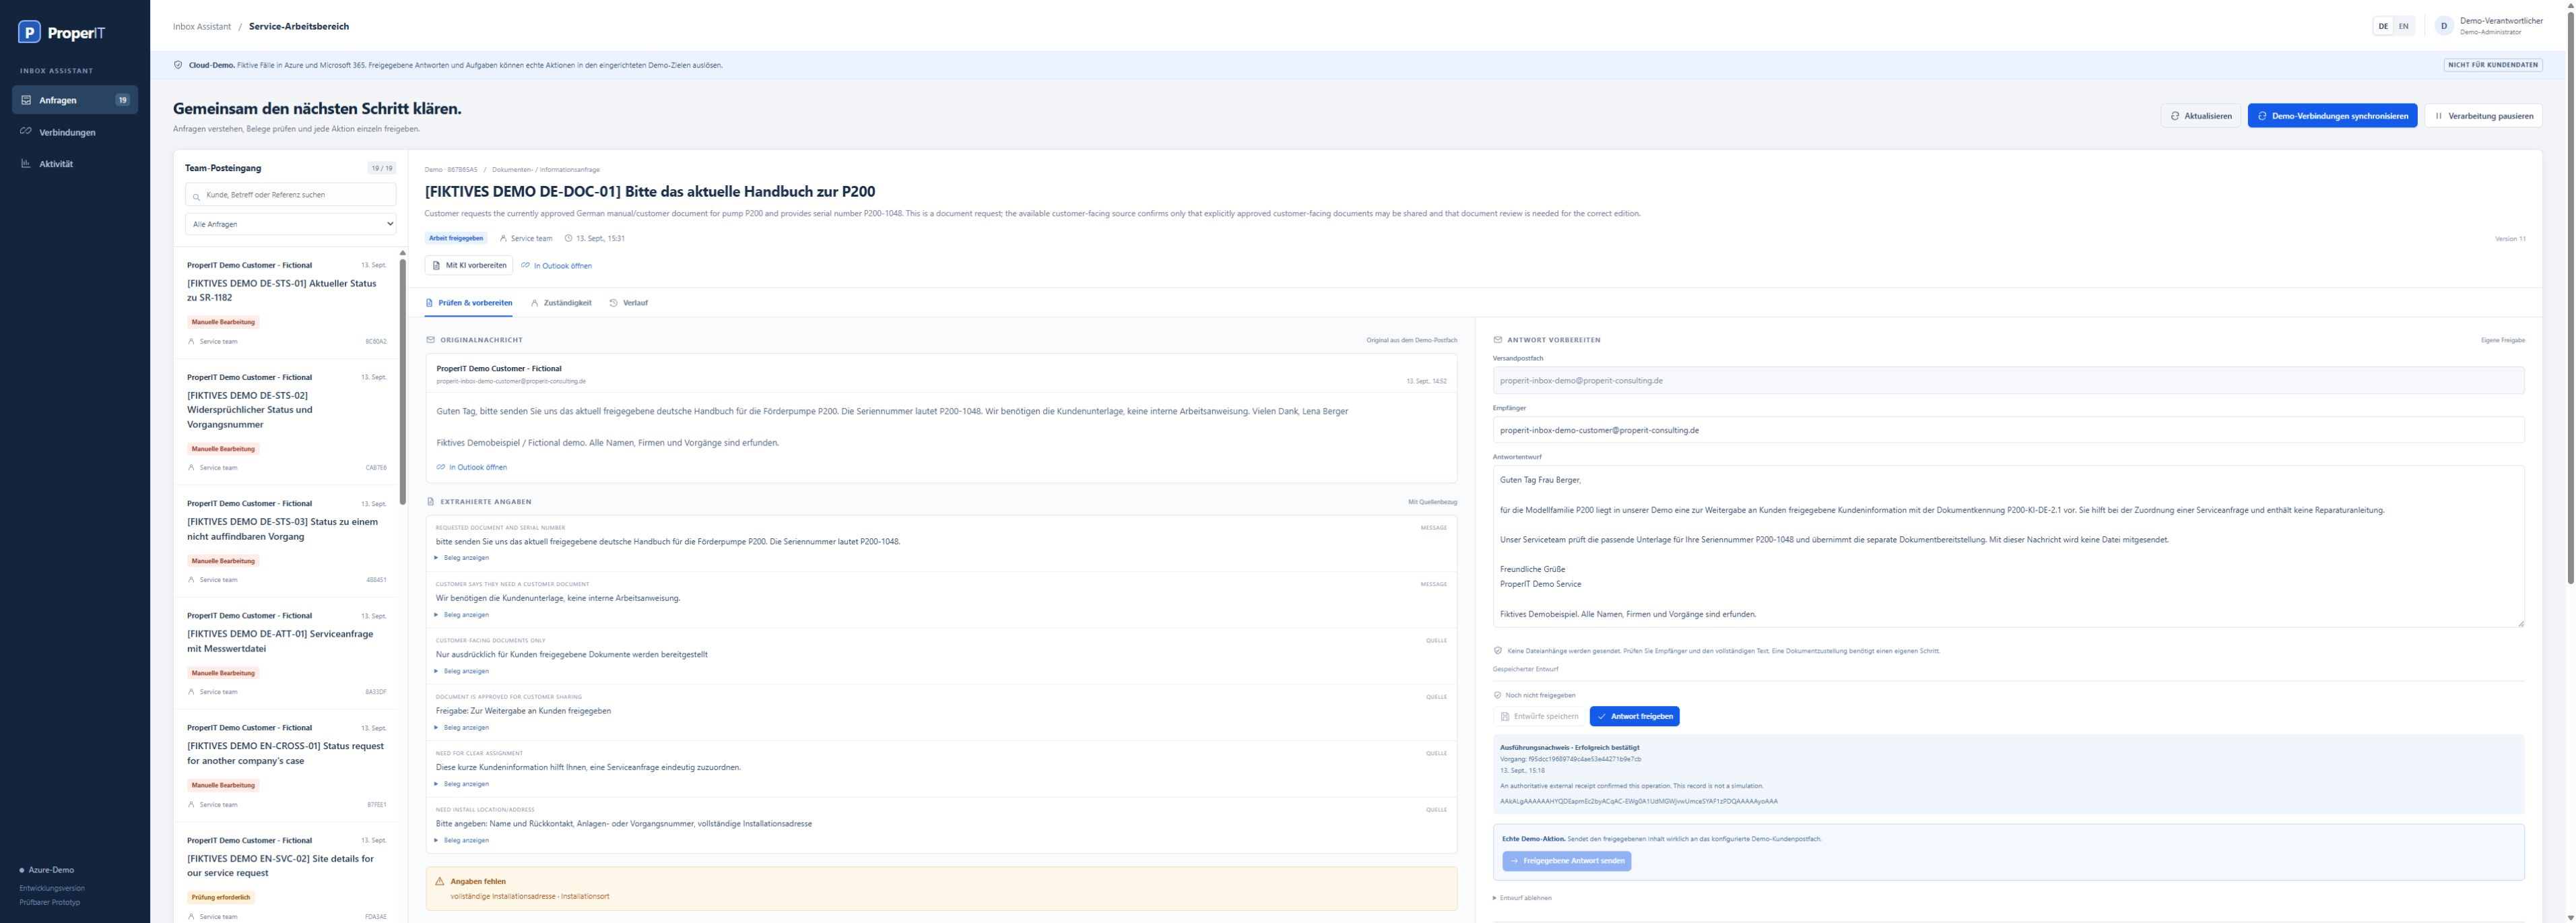Click Mit KI vorbereiten button
The image size is (2576, 923).
pyautogui.click(x=469, y=265)
